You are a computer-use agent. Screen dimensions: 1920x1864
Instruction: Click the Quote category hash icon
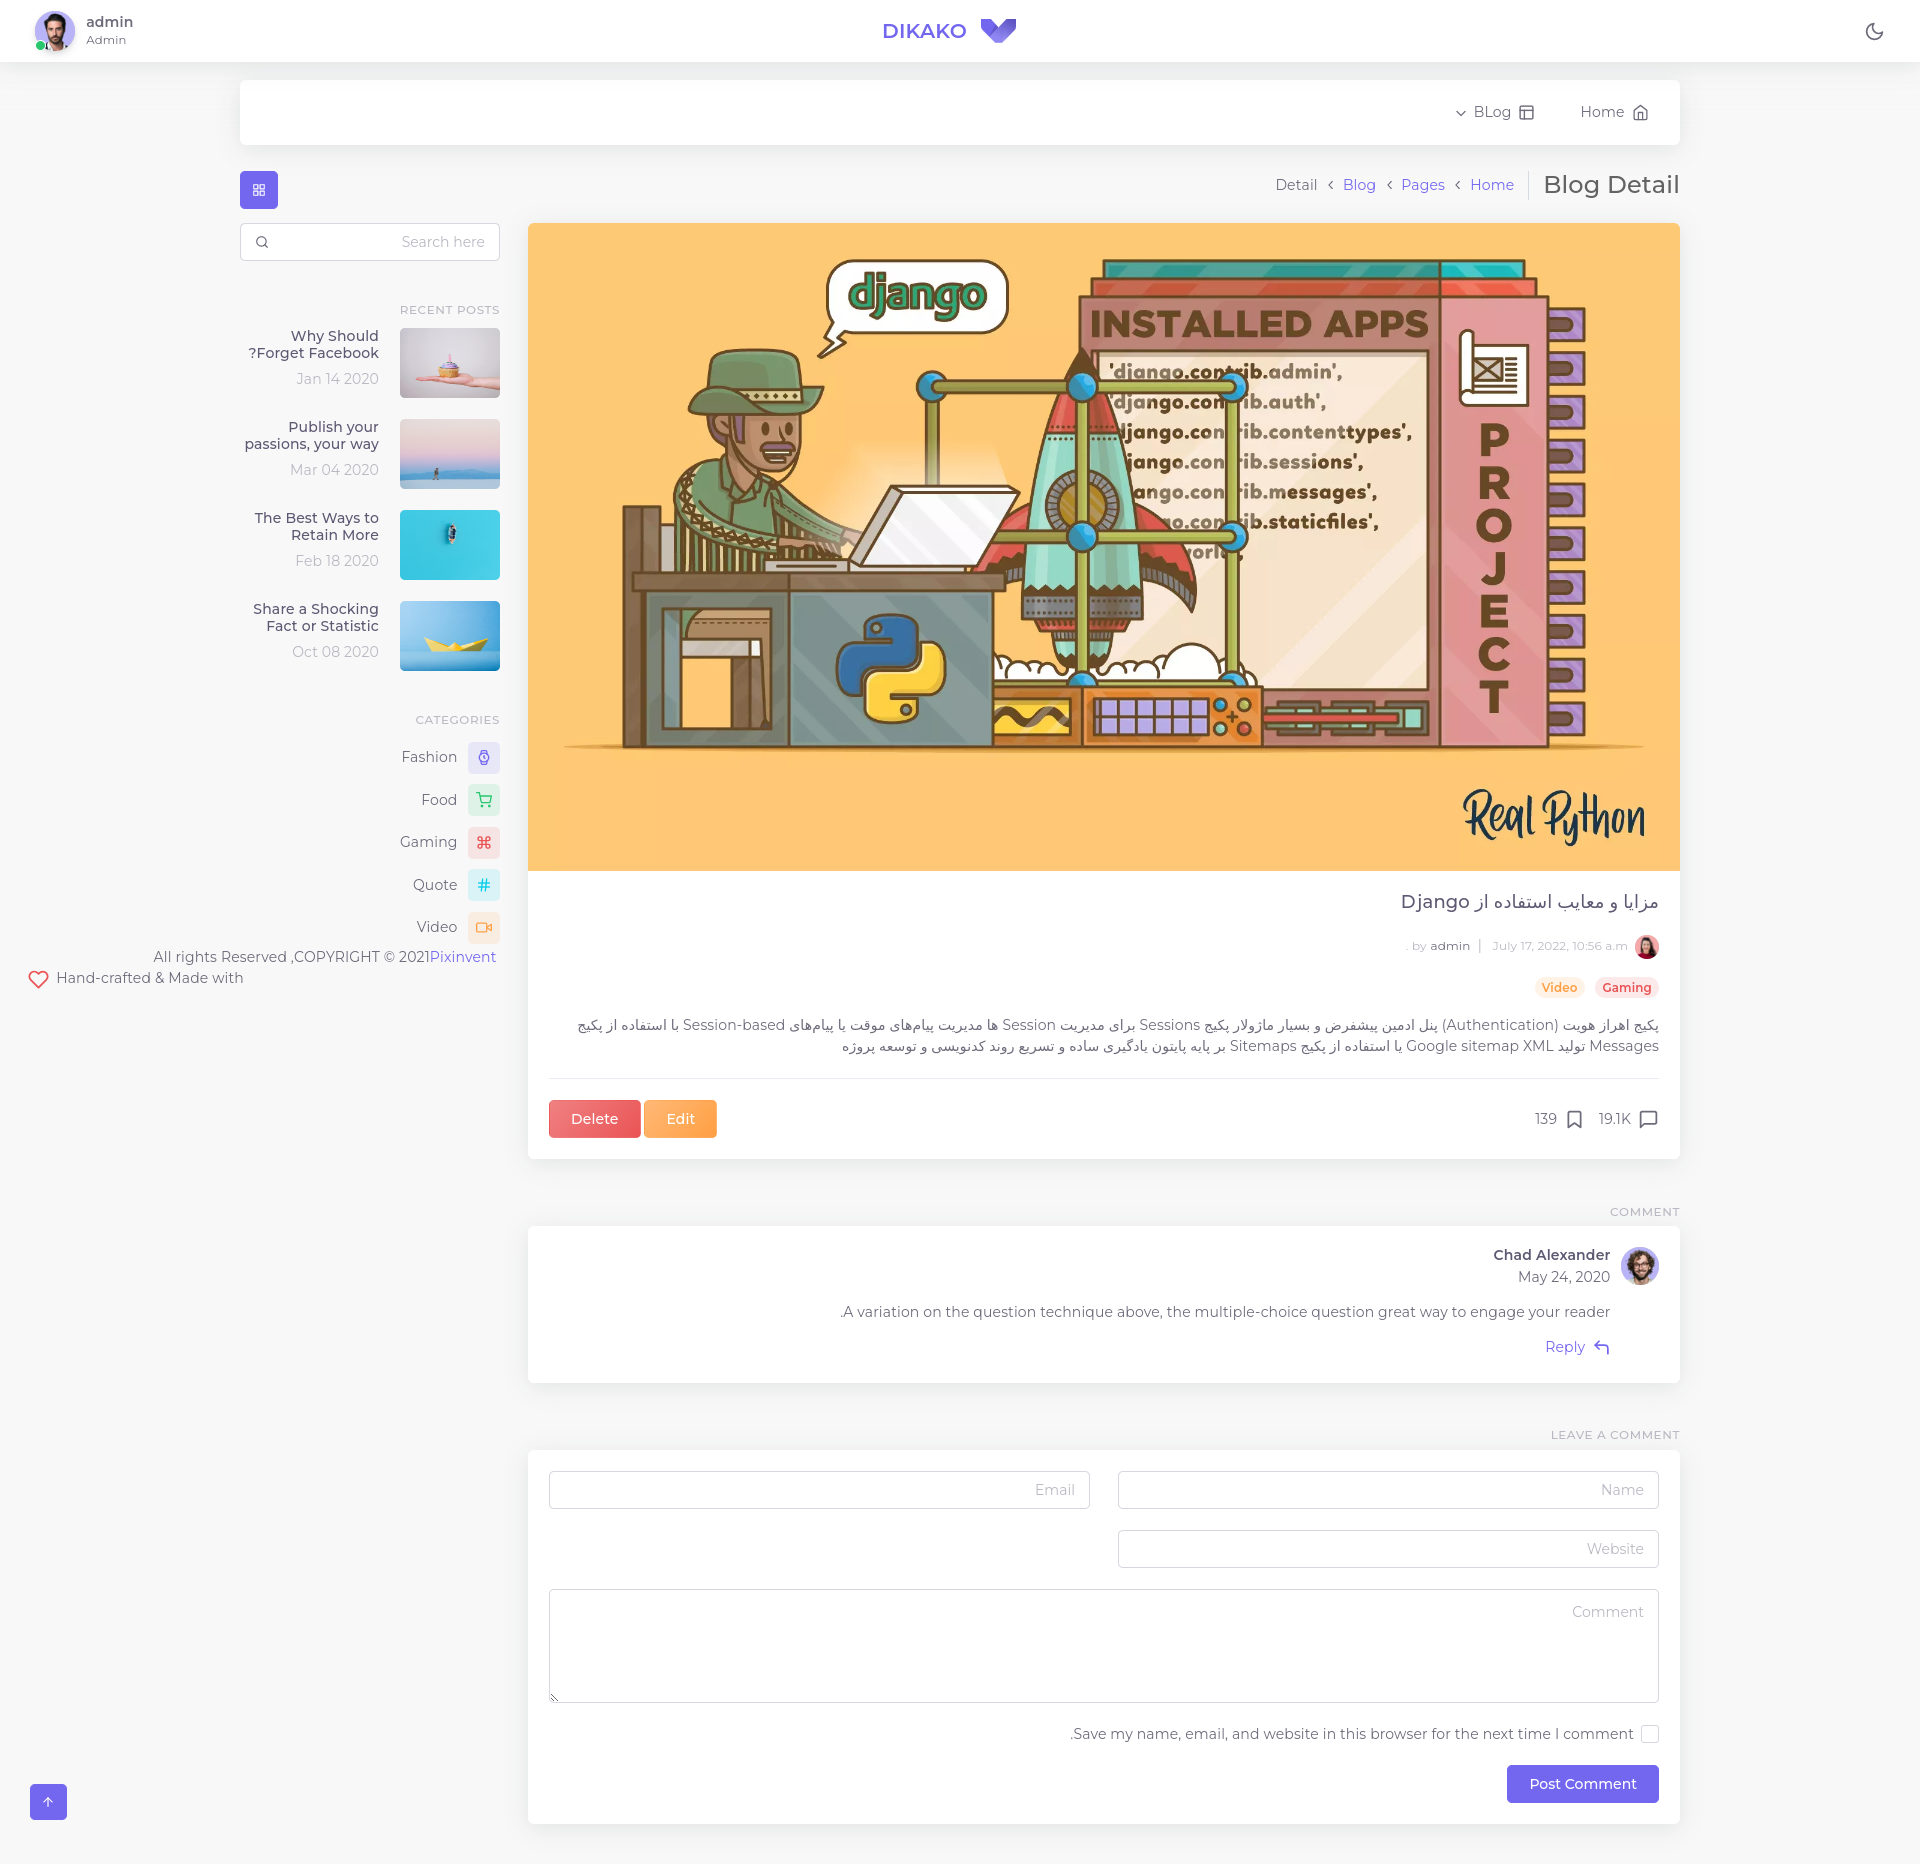coord(484,885)
